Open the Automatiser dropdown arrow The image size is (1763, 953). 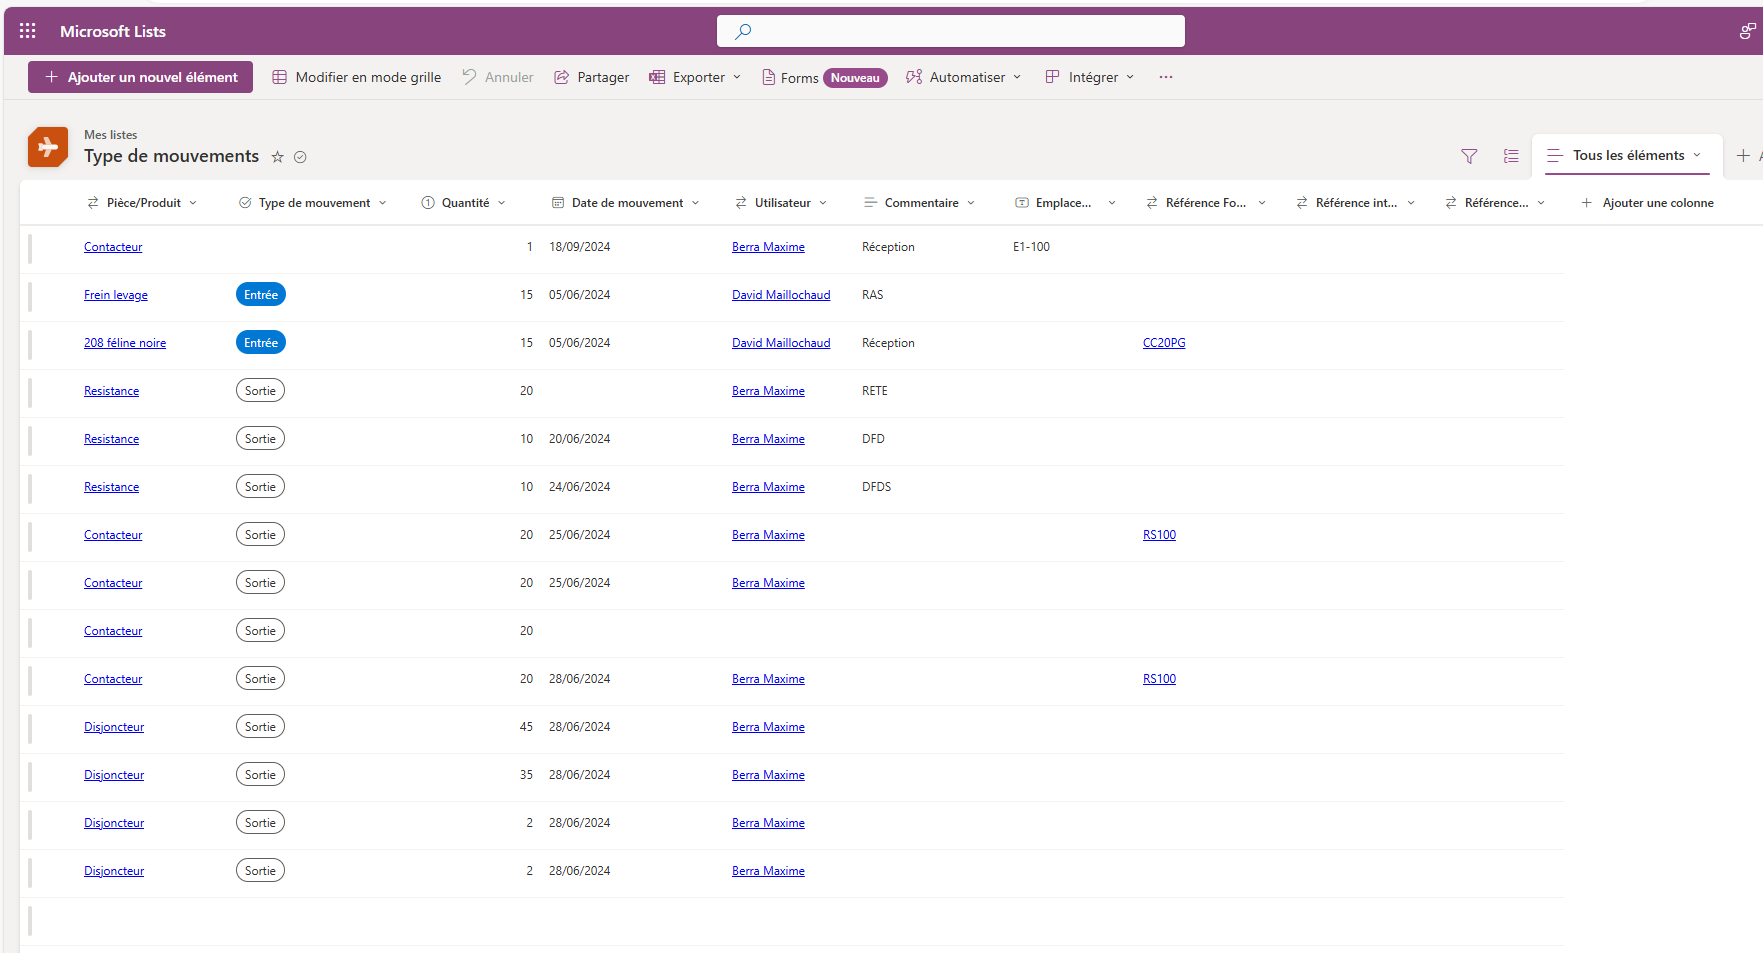pyautogui.click(x=1017, y=77)
